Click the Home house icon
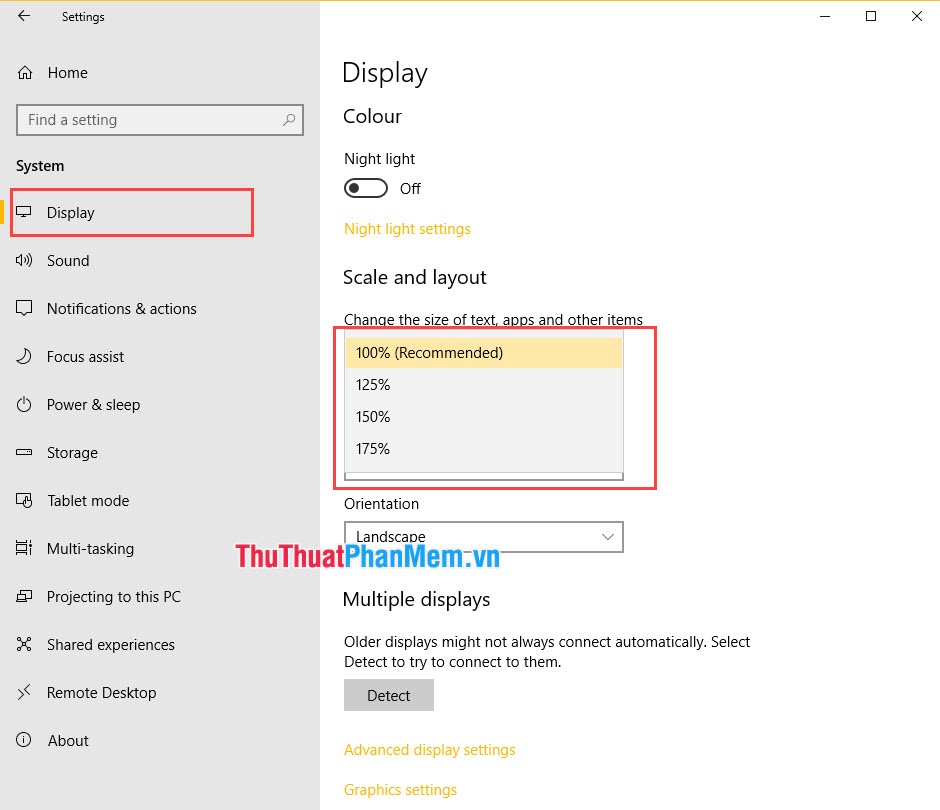940x810 pixels. 24,72
